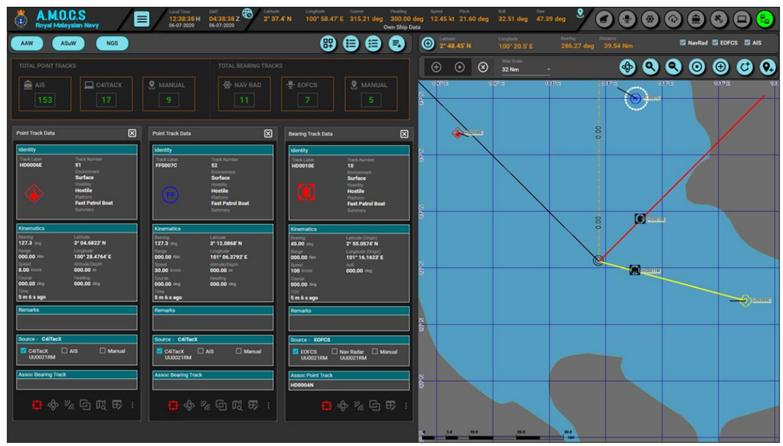Select the AAW tab

point(28,44)
